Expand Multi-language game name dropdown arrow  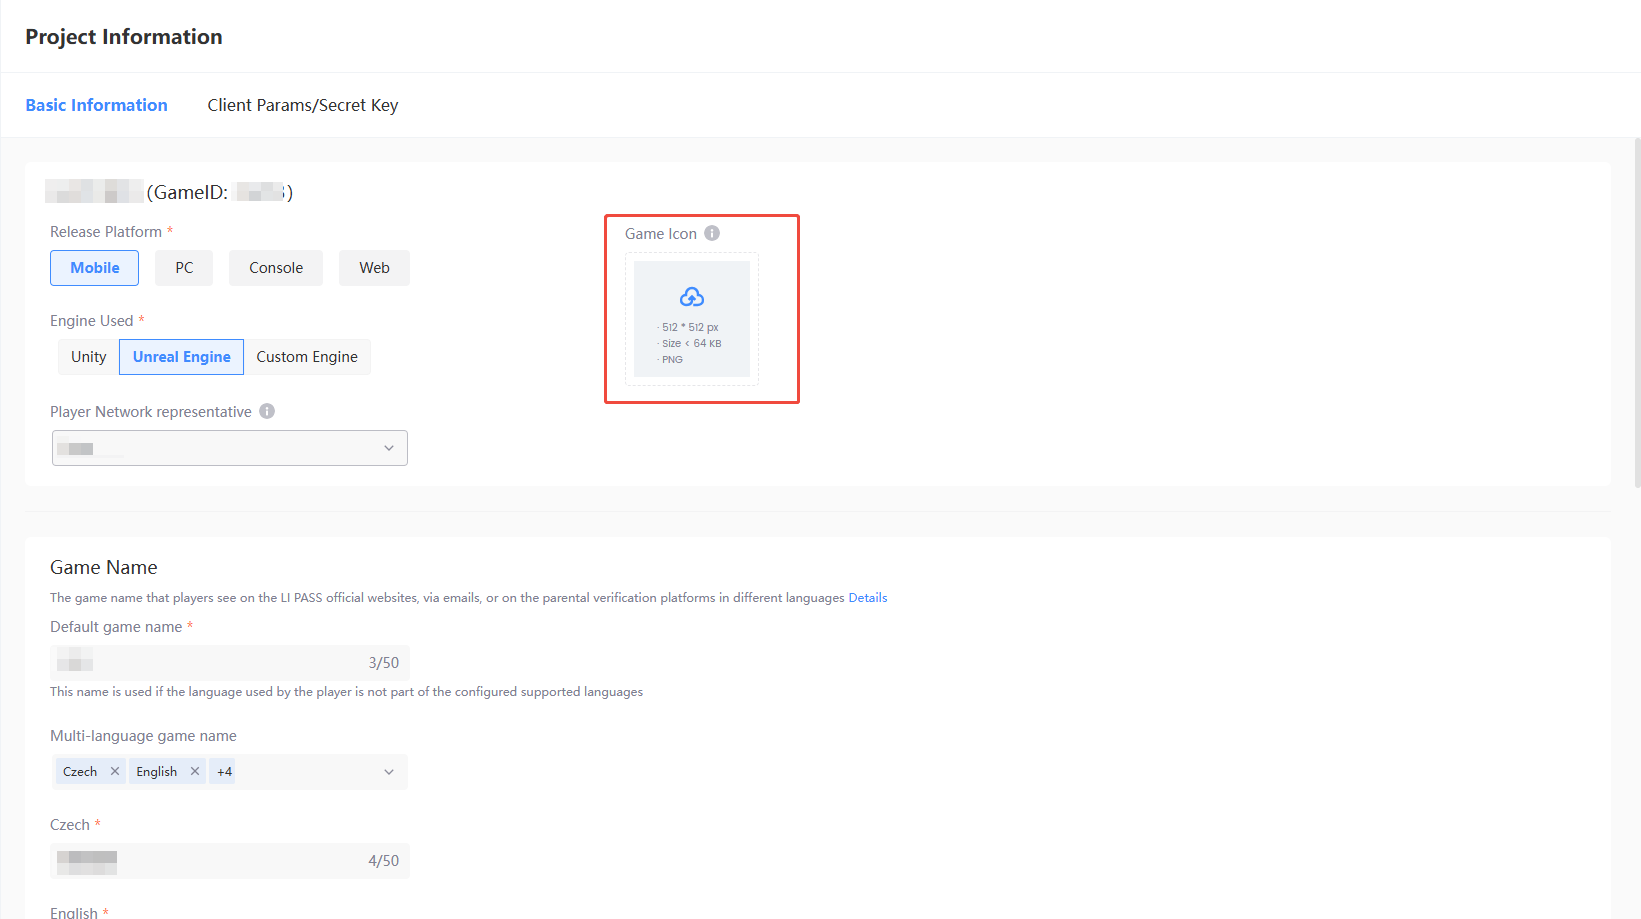click(x=389, y=772)
